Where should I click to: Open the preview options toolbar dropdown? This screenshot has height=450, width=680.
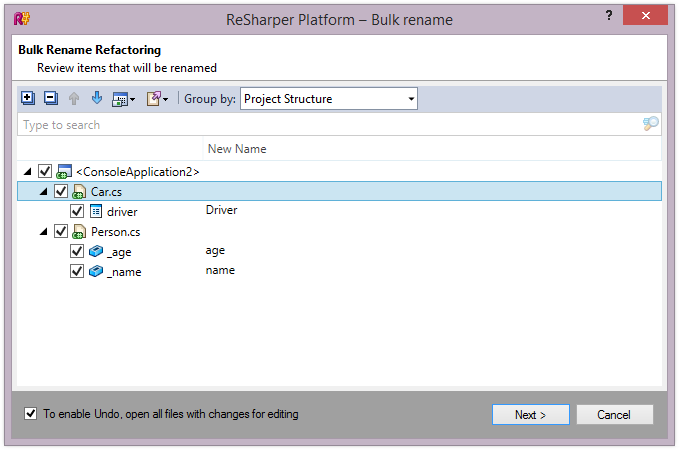tap(123, 99)
